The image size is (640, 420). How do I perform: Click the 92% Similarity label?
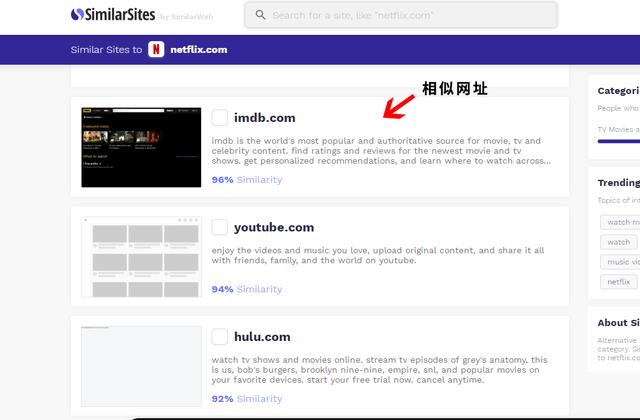pyautogui.click(x=247, y=398)
